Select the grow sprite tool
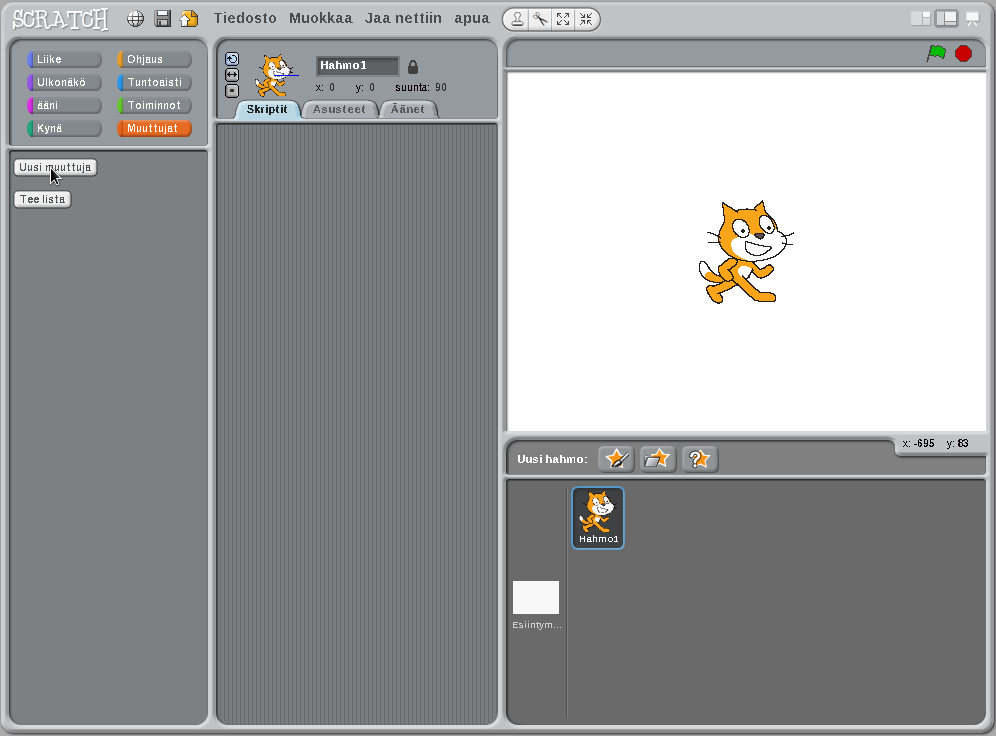Screen dimensions: 996x736 [x=563, y=20]
